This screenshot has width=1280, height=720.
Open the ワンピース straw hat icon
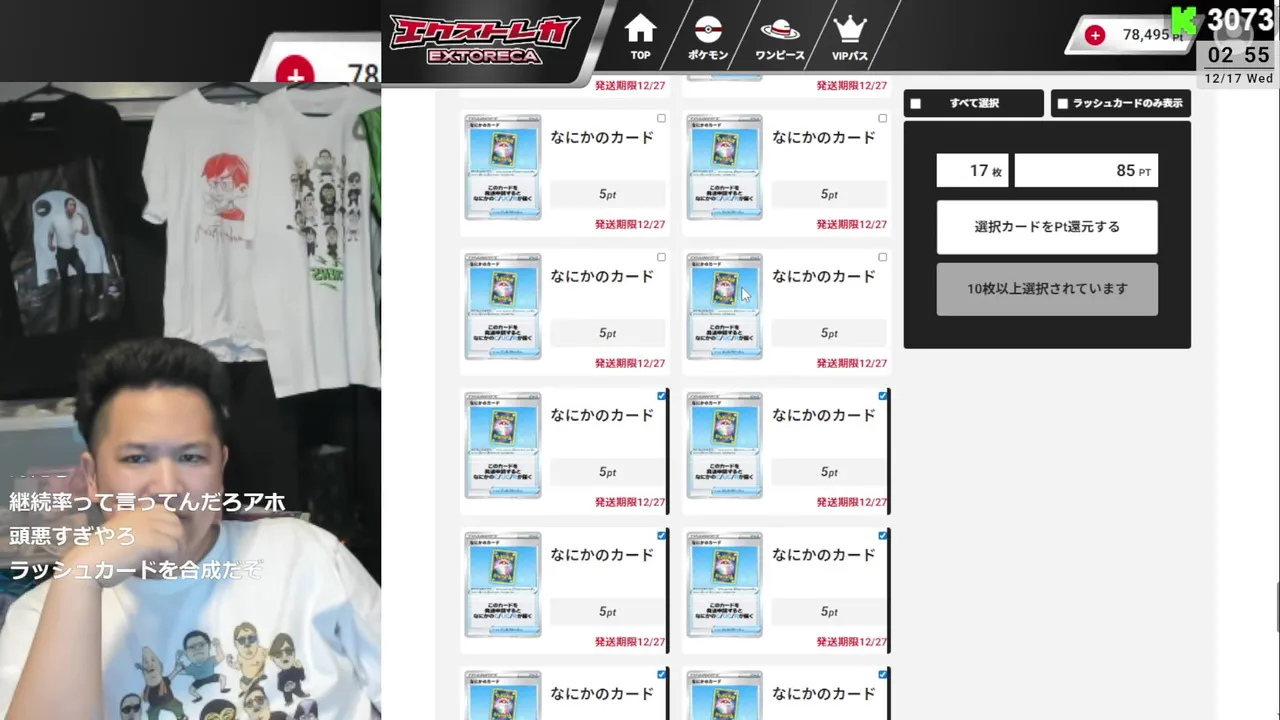pyautogui.click(x=780, y=37)
